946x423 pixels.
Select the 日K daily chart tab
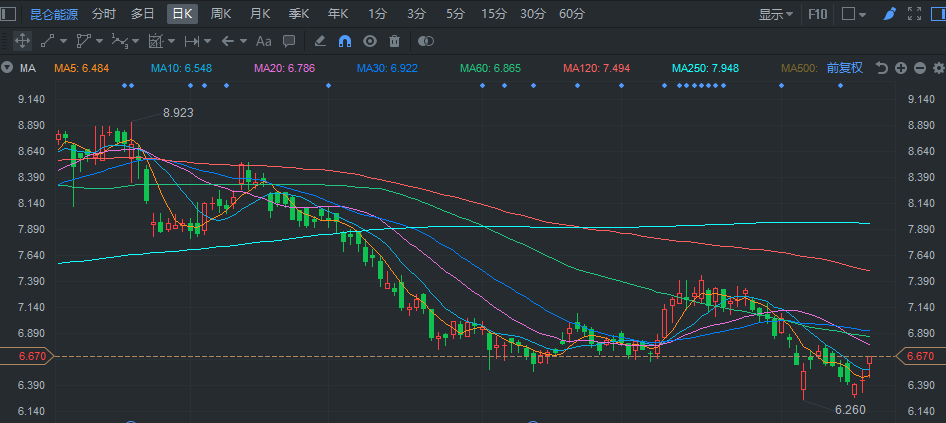pyautogui.click(x=182, y=14)
